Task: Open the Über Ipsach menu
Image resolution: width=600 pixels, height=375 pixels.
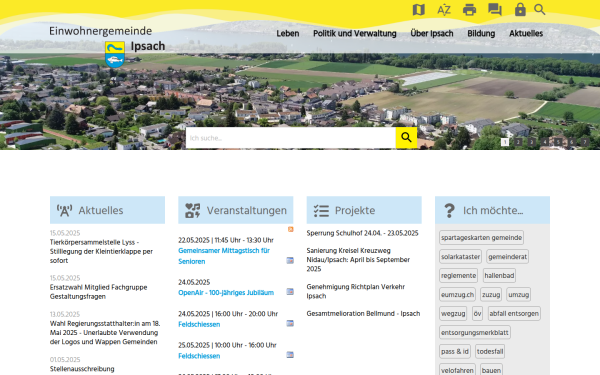Action: coord(432,34)
